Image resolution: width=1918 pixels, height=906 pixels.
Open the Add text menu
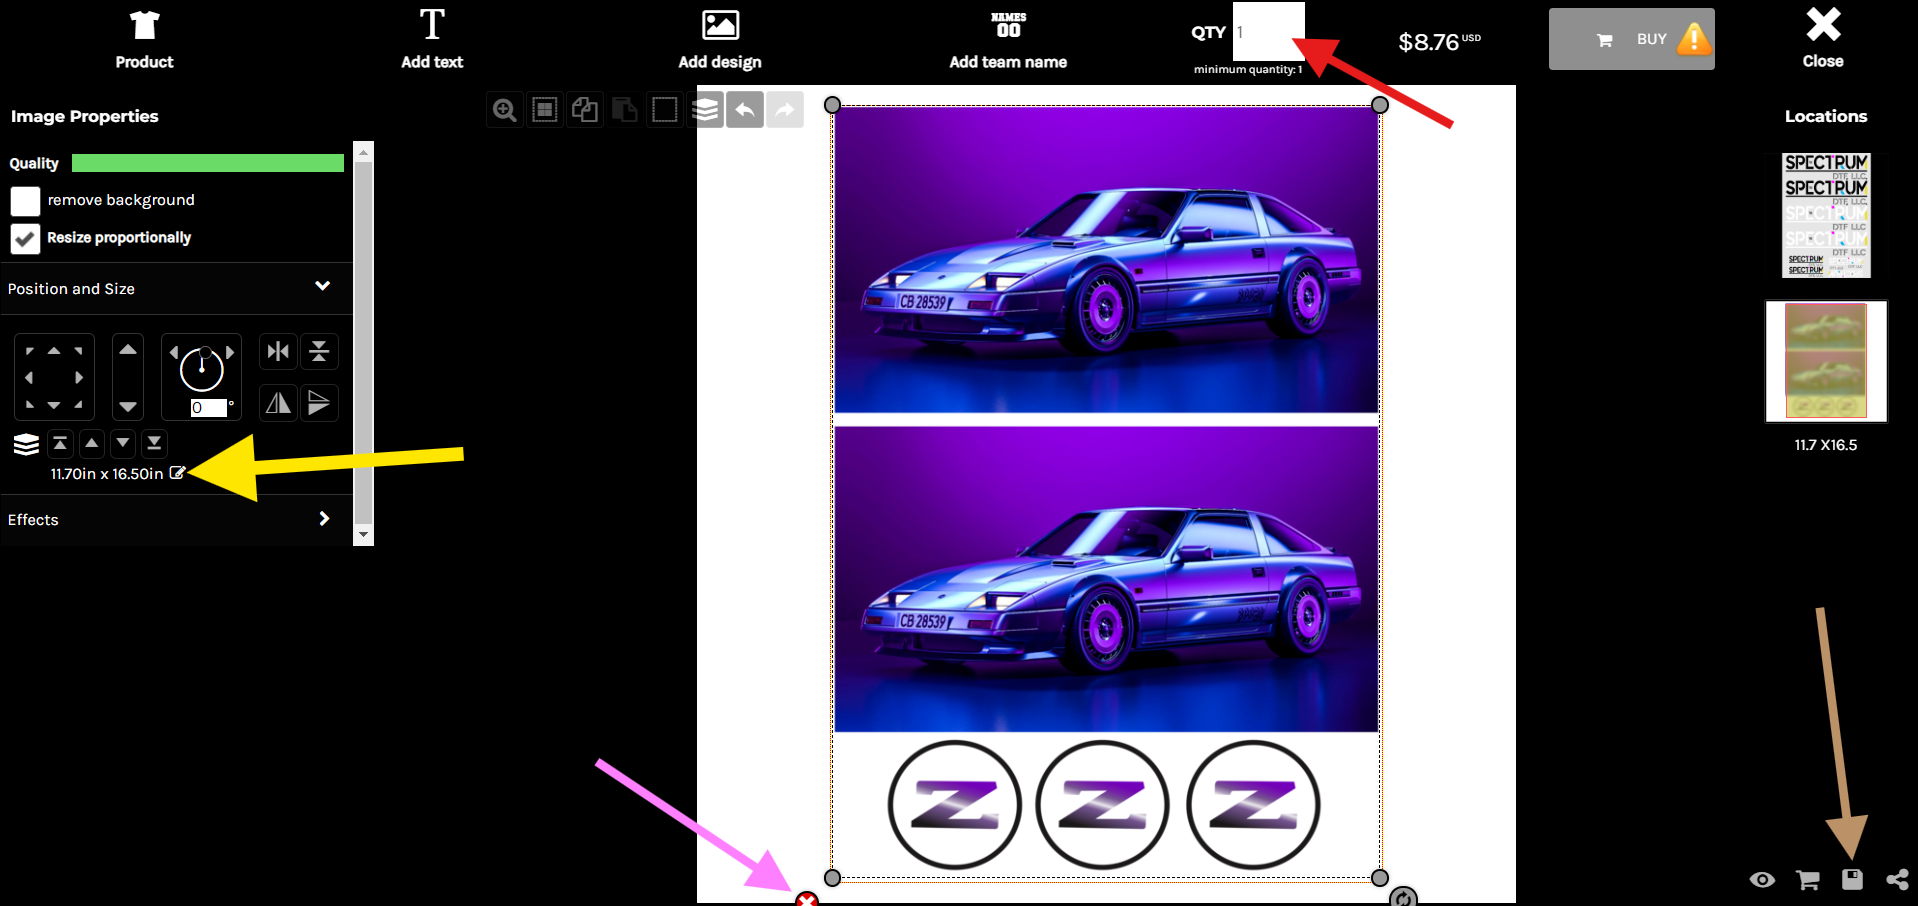click(432, 40)
